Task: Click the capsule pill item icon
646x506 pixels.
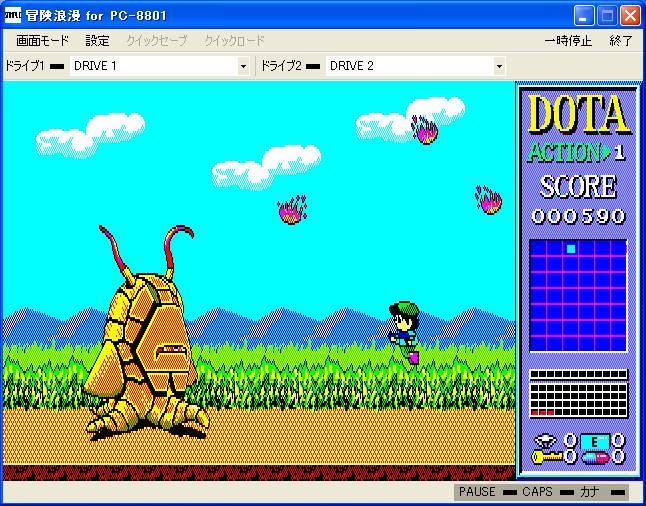Action: tap(596, 457)
